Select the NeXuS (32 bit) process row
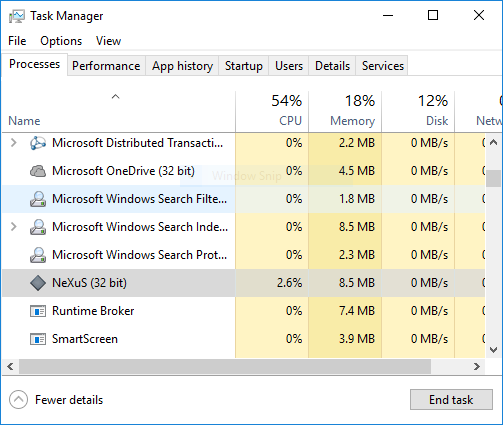 coord(244,283)
